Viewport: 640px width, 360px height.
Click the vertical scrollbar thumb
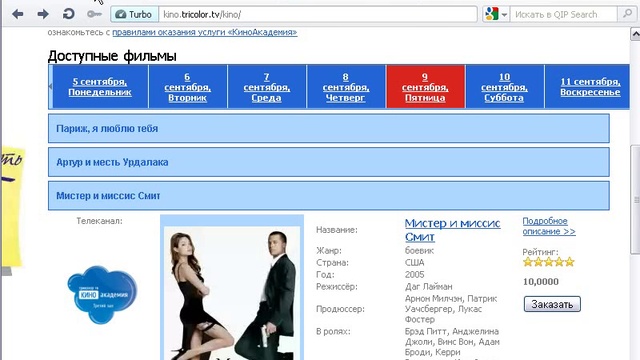pyautogui.click(x=636, y=200)
